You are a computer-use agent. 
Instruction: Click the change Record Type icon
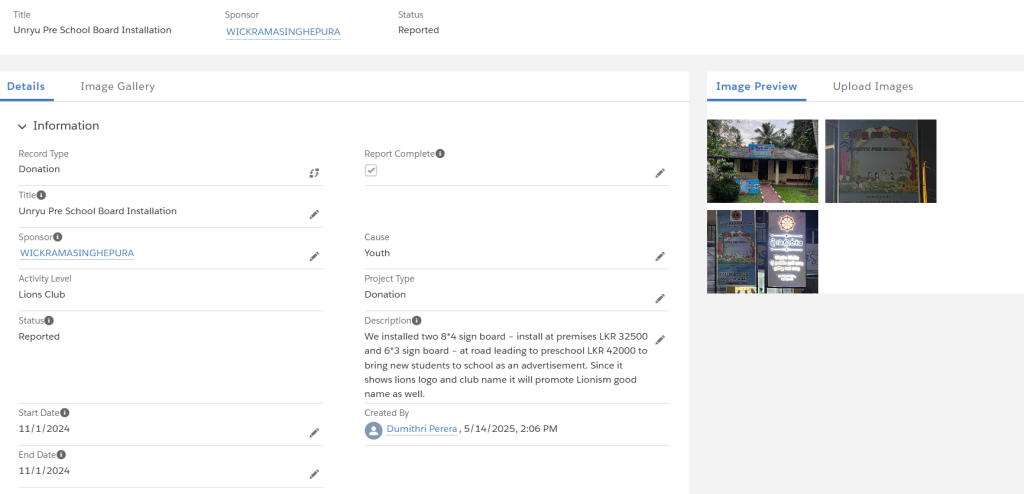click(314, 173)
